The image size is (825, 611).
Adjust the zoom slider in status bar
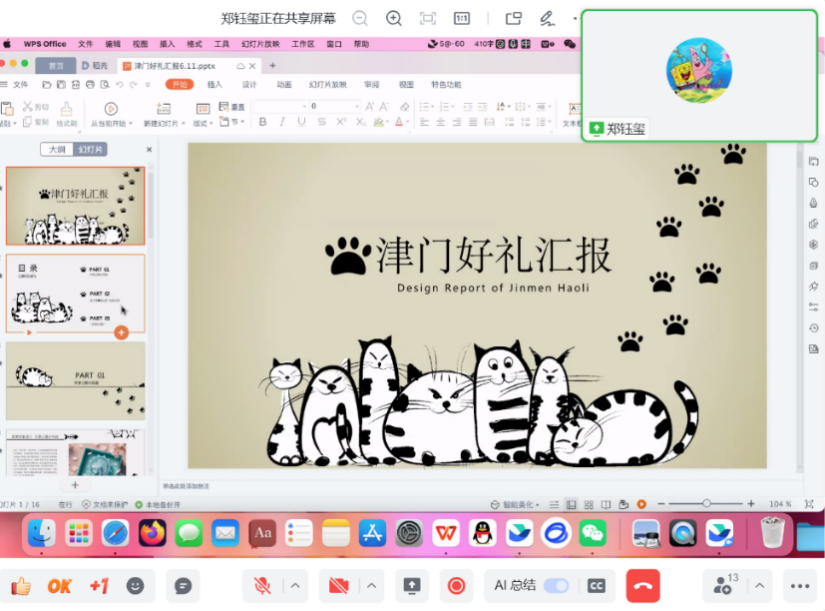(707, 503)
